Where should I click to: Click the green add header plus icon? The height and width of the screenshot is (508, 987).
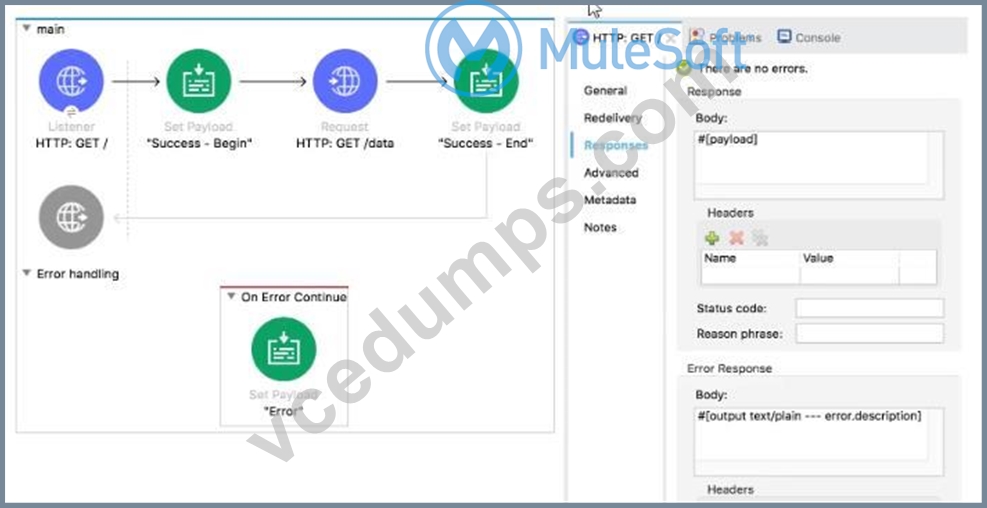point(712,238)
